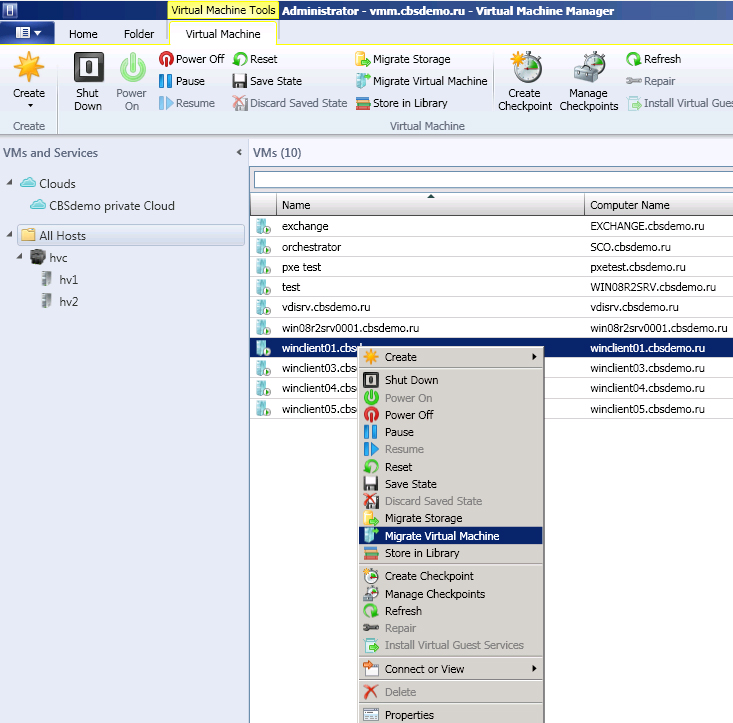Viewport: 733px width, 723px height.
Task: Choose Save State from context menu
Action: point(451,484)
